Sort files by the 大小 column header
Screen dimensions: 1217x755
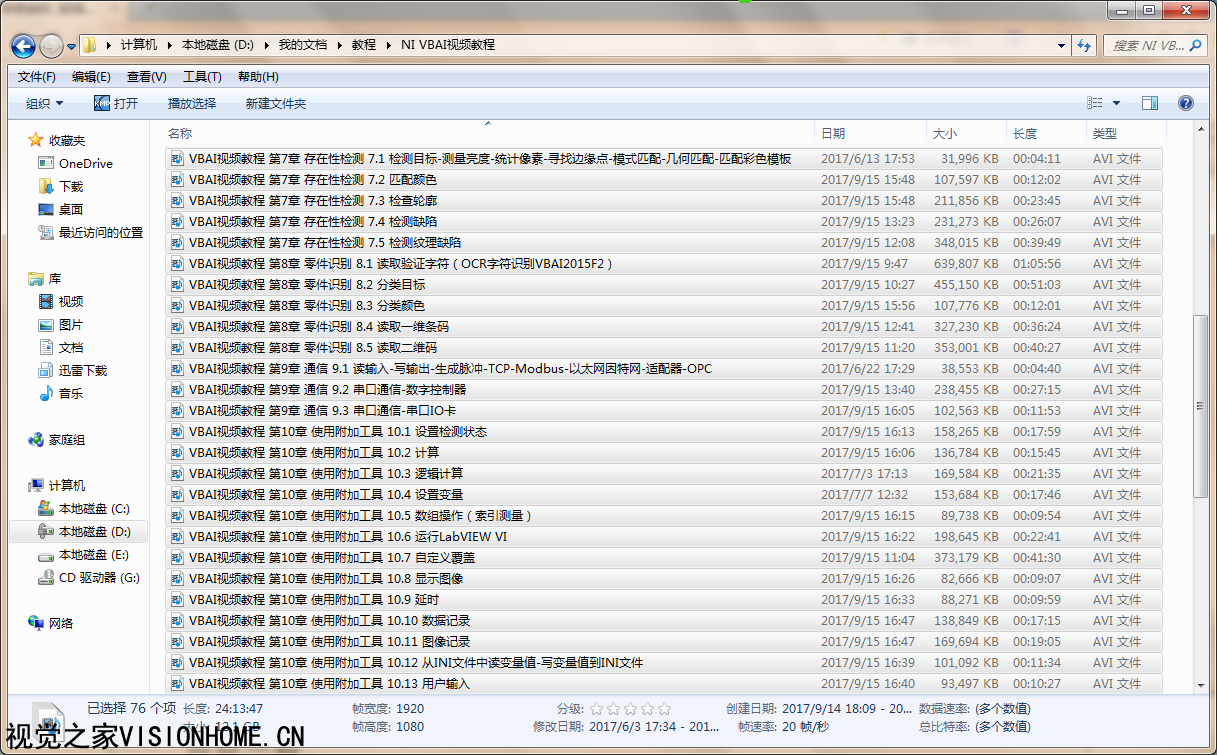pyautogui.click(x=944, y=133)
